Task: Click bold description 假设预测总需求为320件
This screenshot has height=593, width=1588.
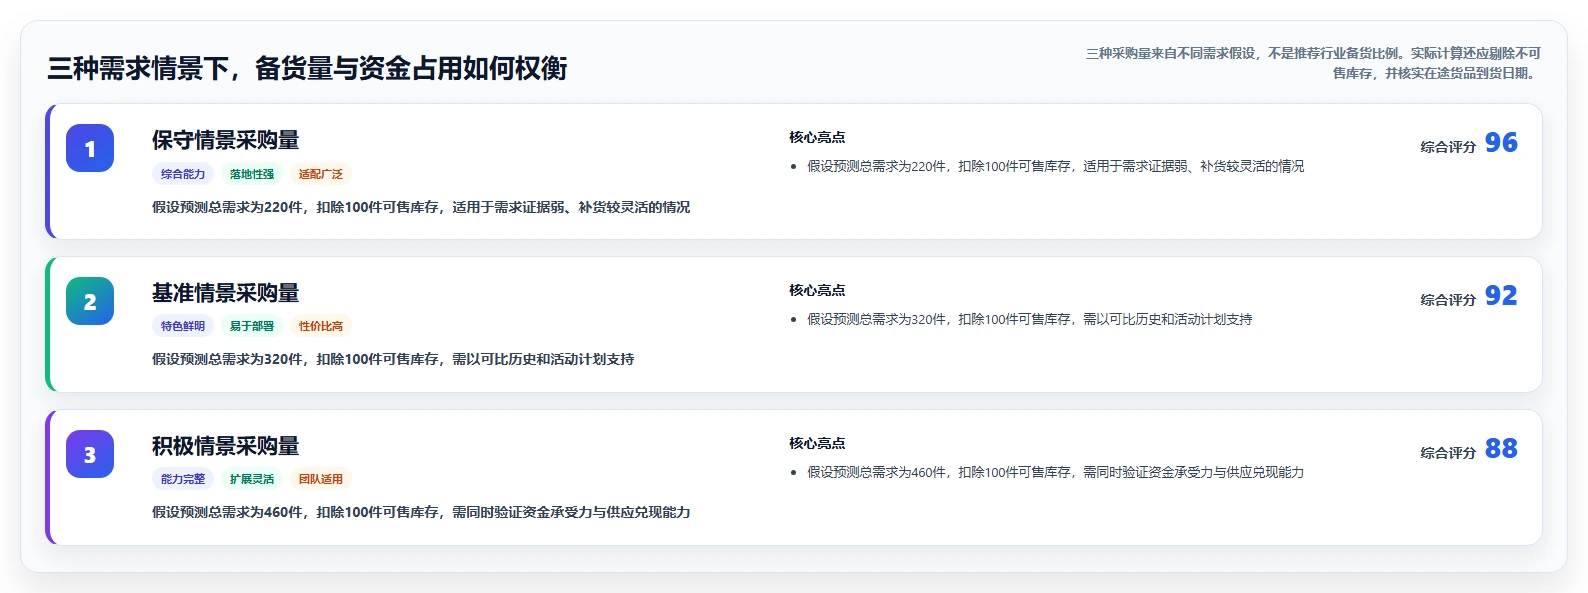Action: click(x=393, y=359)
